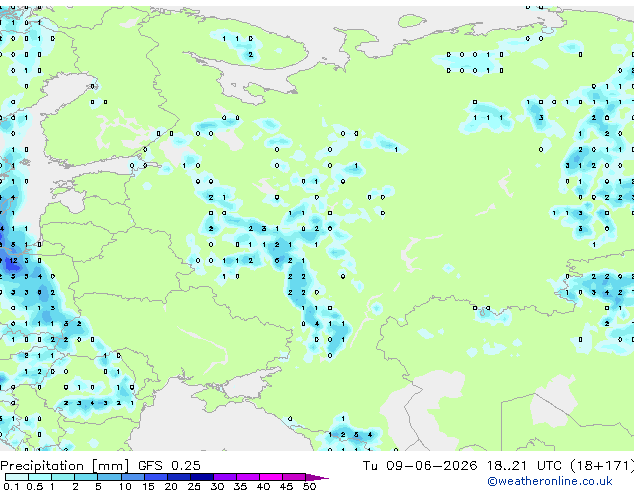Click the legend label '40'

pos(263,486)
